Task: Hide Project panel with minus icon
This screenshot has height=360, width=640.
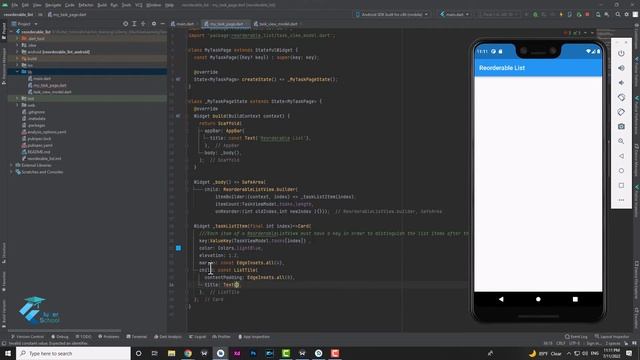Action: [162, 24]
